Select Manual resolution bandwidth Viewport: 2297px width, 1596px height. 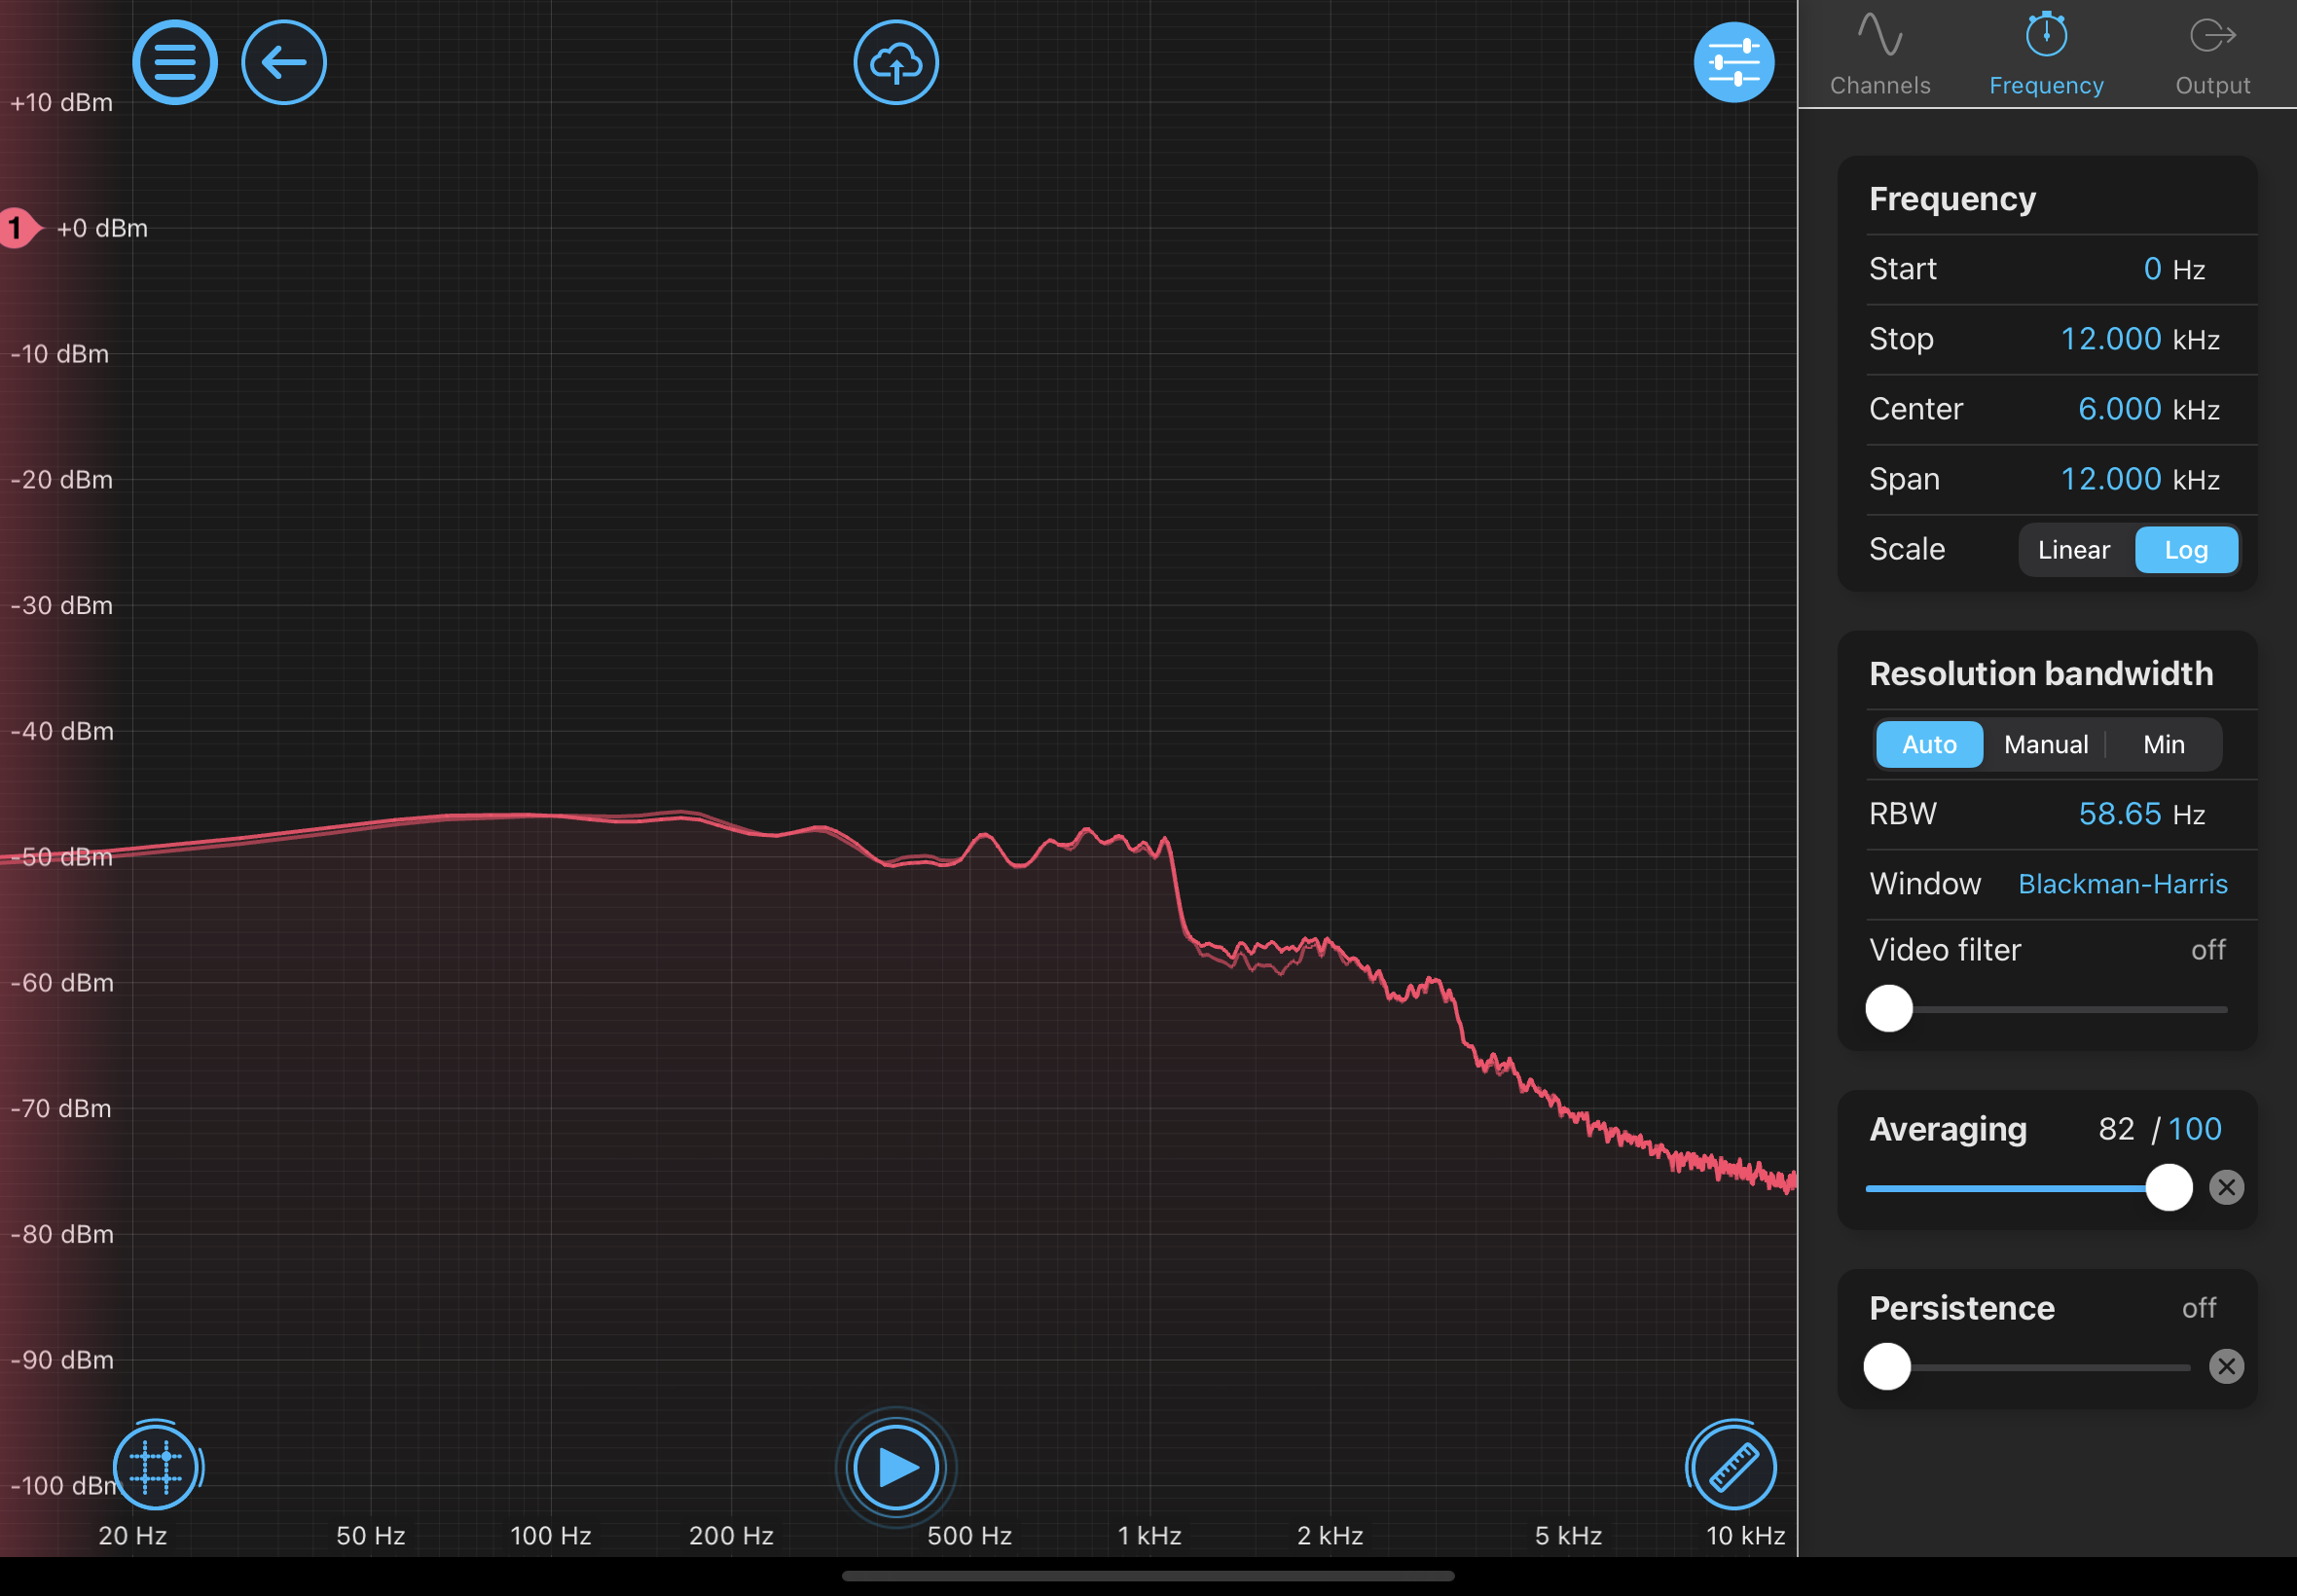tap(2046, 745)
